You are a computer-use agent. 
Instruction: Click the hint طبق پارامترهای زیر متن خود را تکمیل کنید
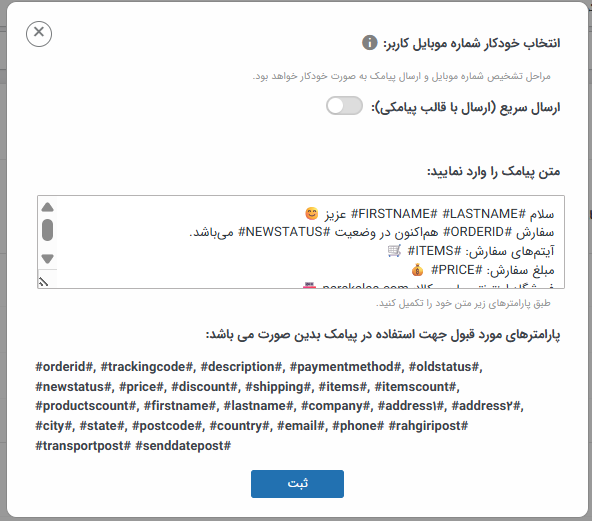click(x=463, y=303)
